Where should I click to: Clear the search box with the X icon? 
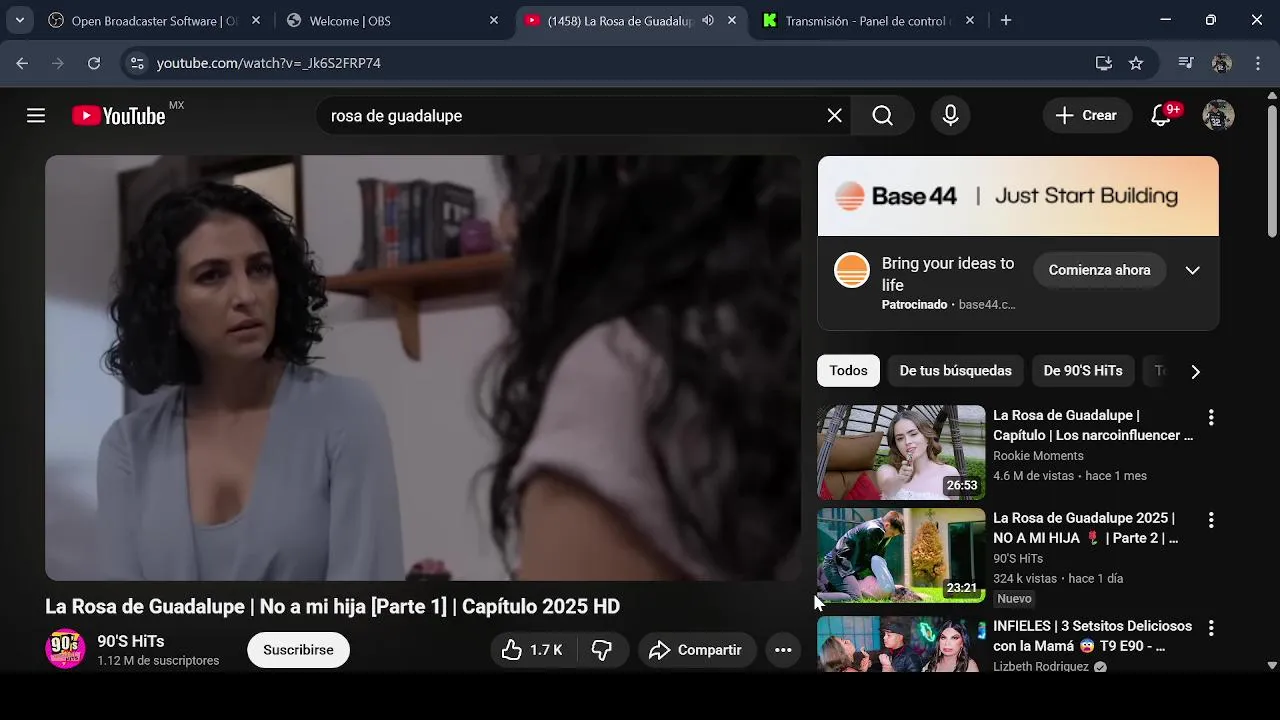835,116
